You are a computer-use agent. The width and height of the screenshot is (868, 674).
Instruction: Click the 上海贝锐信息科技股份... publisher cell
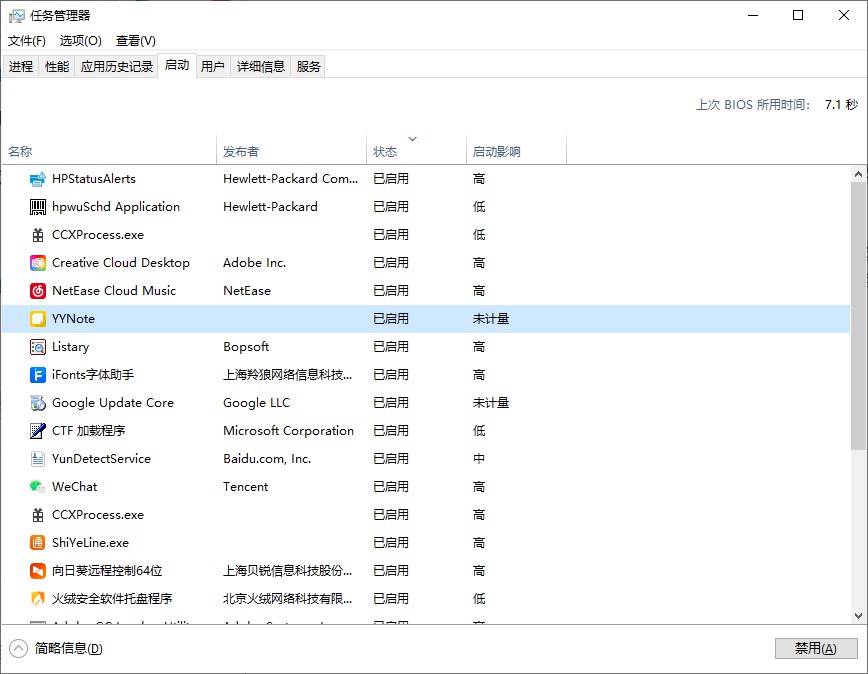(x=287, y=571)
